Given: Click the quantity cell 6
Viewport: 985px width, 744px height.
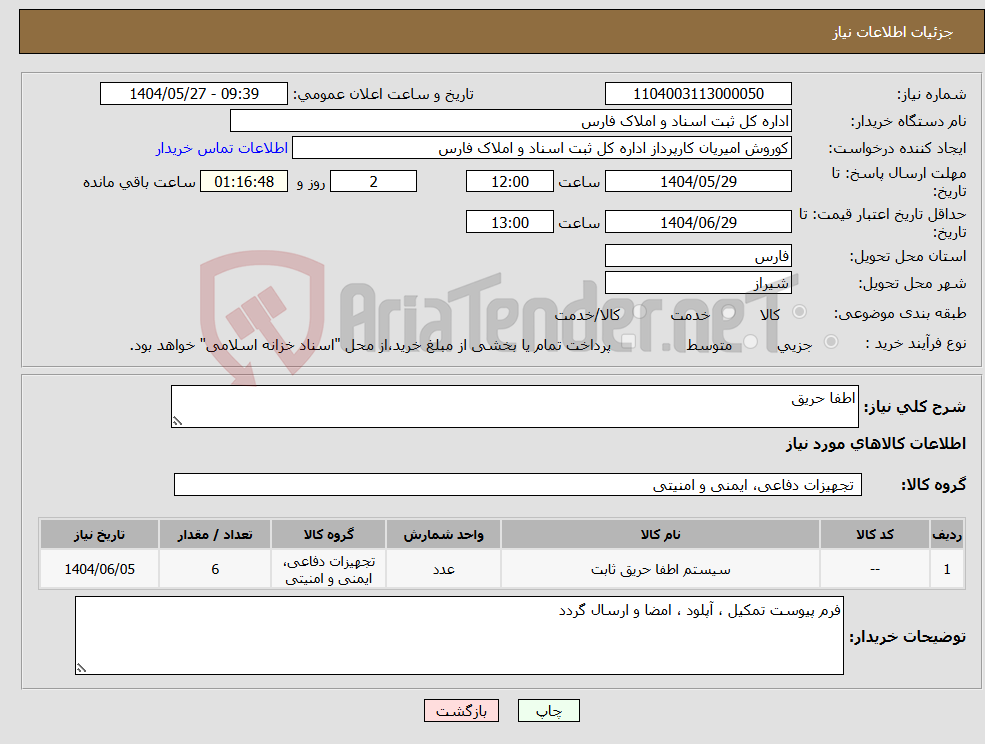Looking at the screenshot, I should tap(215, 569).
